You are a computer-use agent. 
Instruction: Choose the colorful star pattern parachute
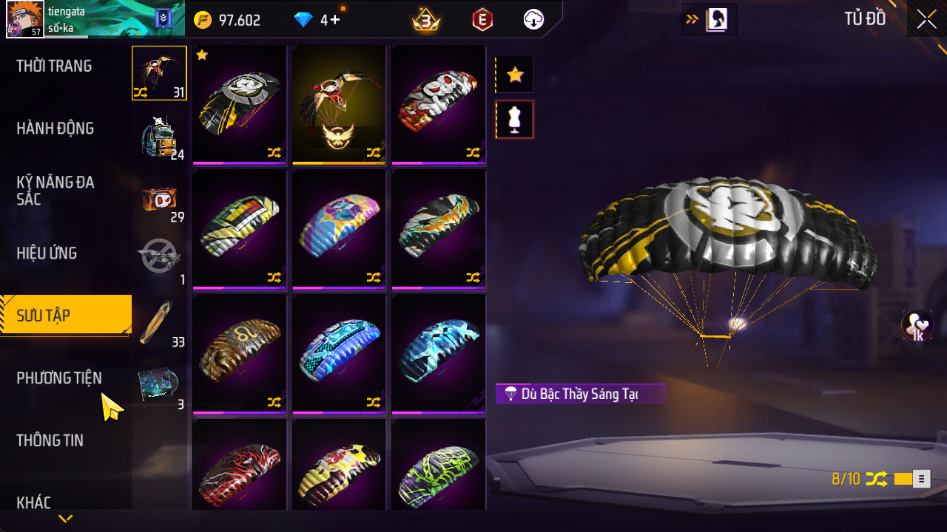(x=339, y=228)
